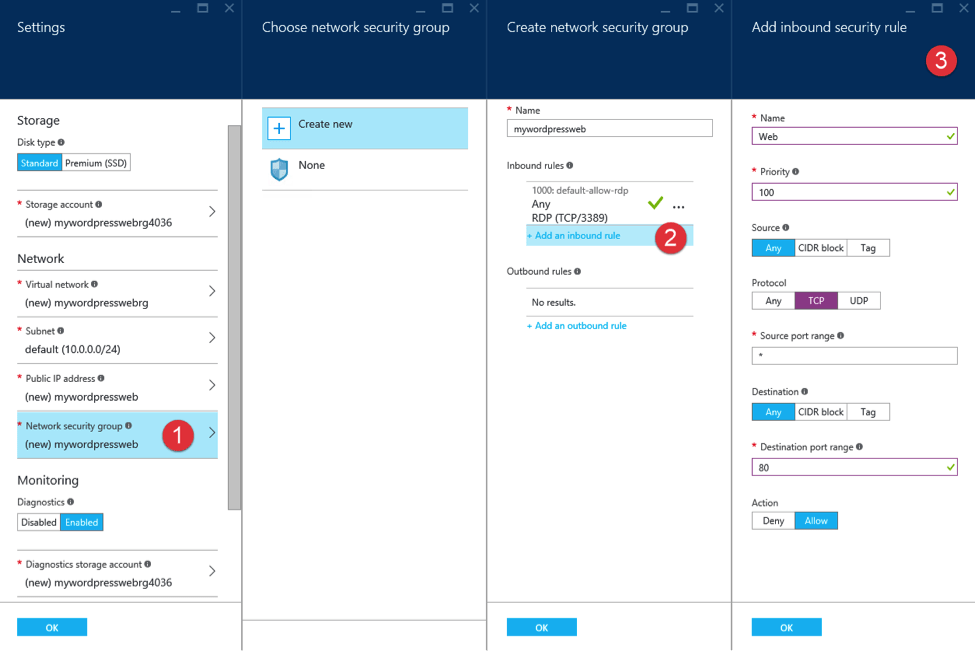This screenshot has height=651, width=975.
Task: Select Tag for the Destination
Action: tap(867, 411)
